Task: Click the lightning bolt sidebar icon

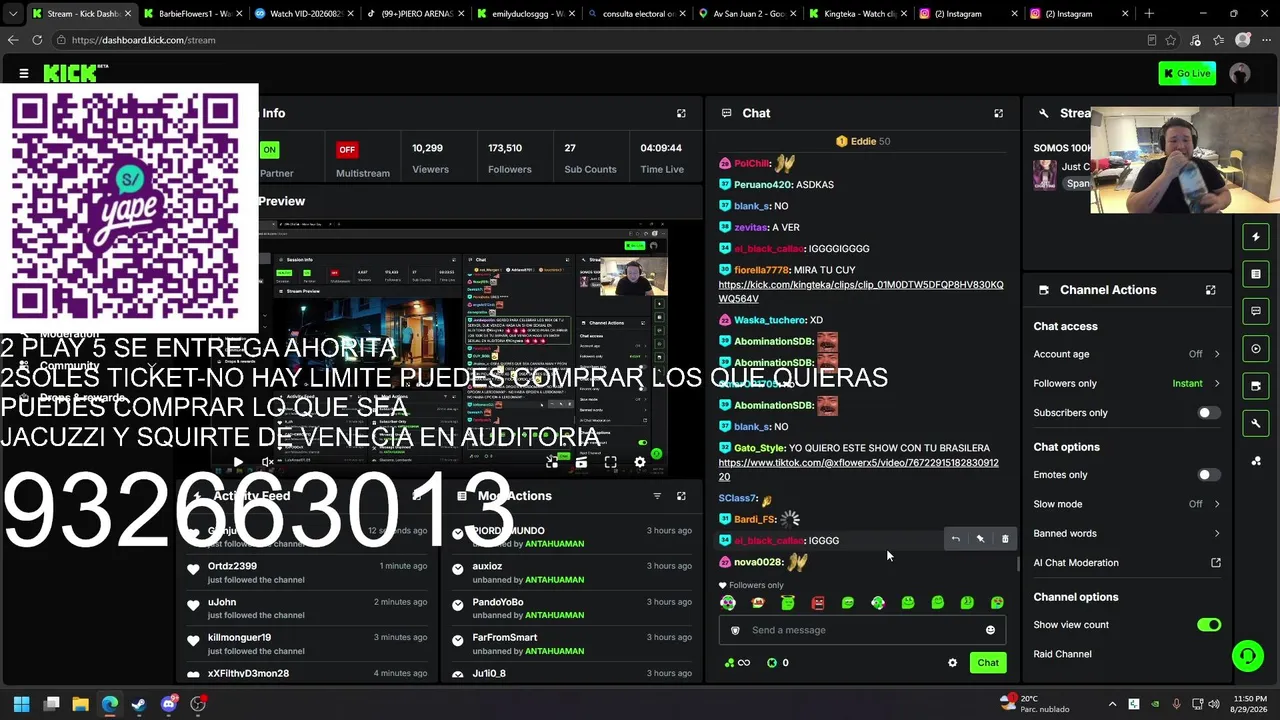Action: point(1256,237)
